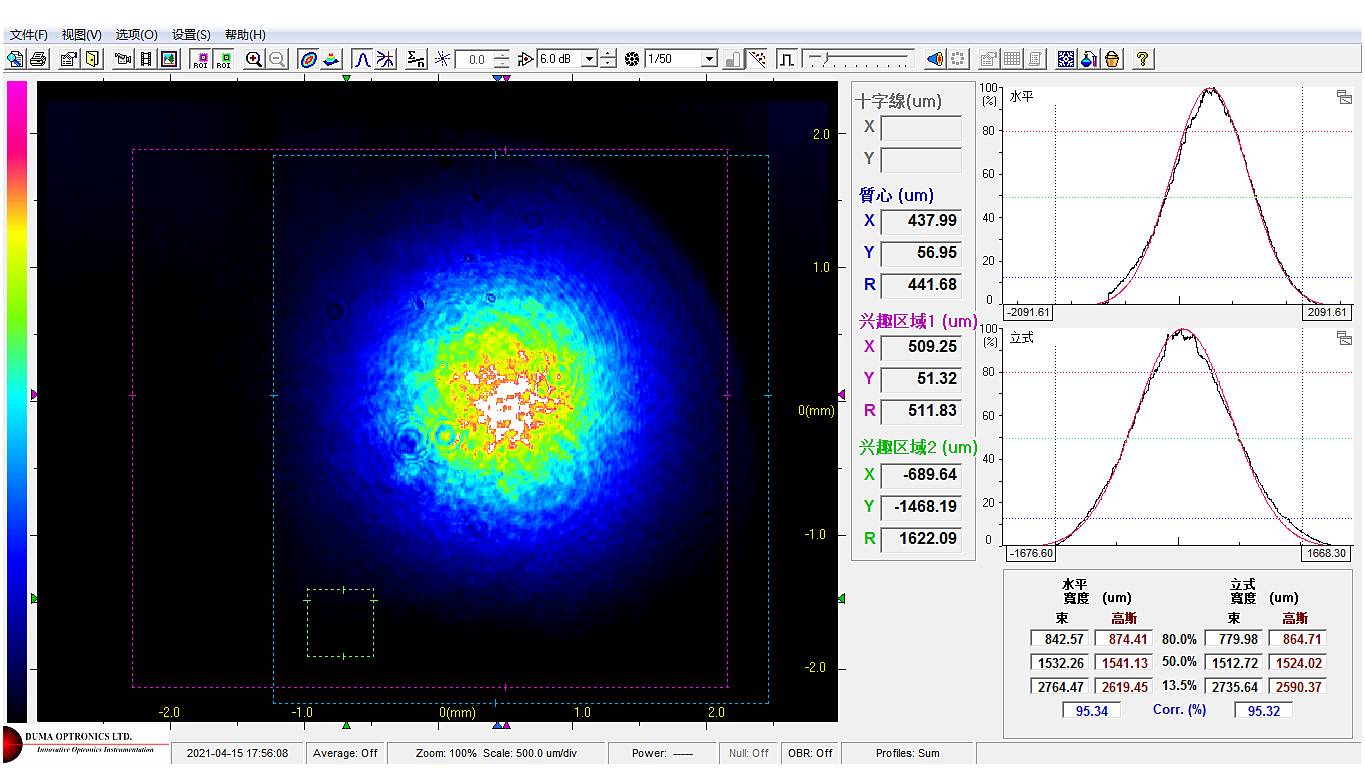
Task: Expand the horizontal profile graph window
Action: (x=1344, y=97)
